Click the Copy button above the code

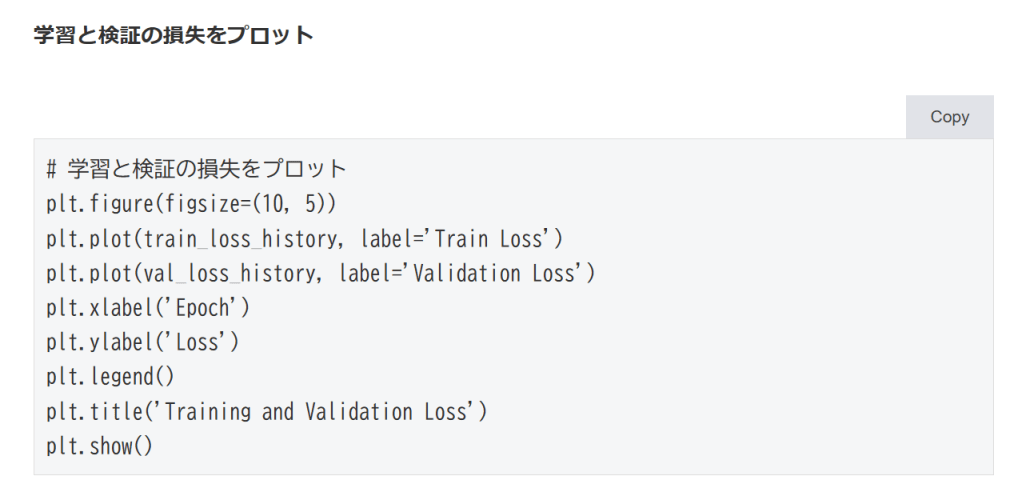(x=949, y=117)
